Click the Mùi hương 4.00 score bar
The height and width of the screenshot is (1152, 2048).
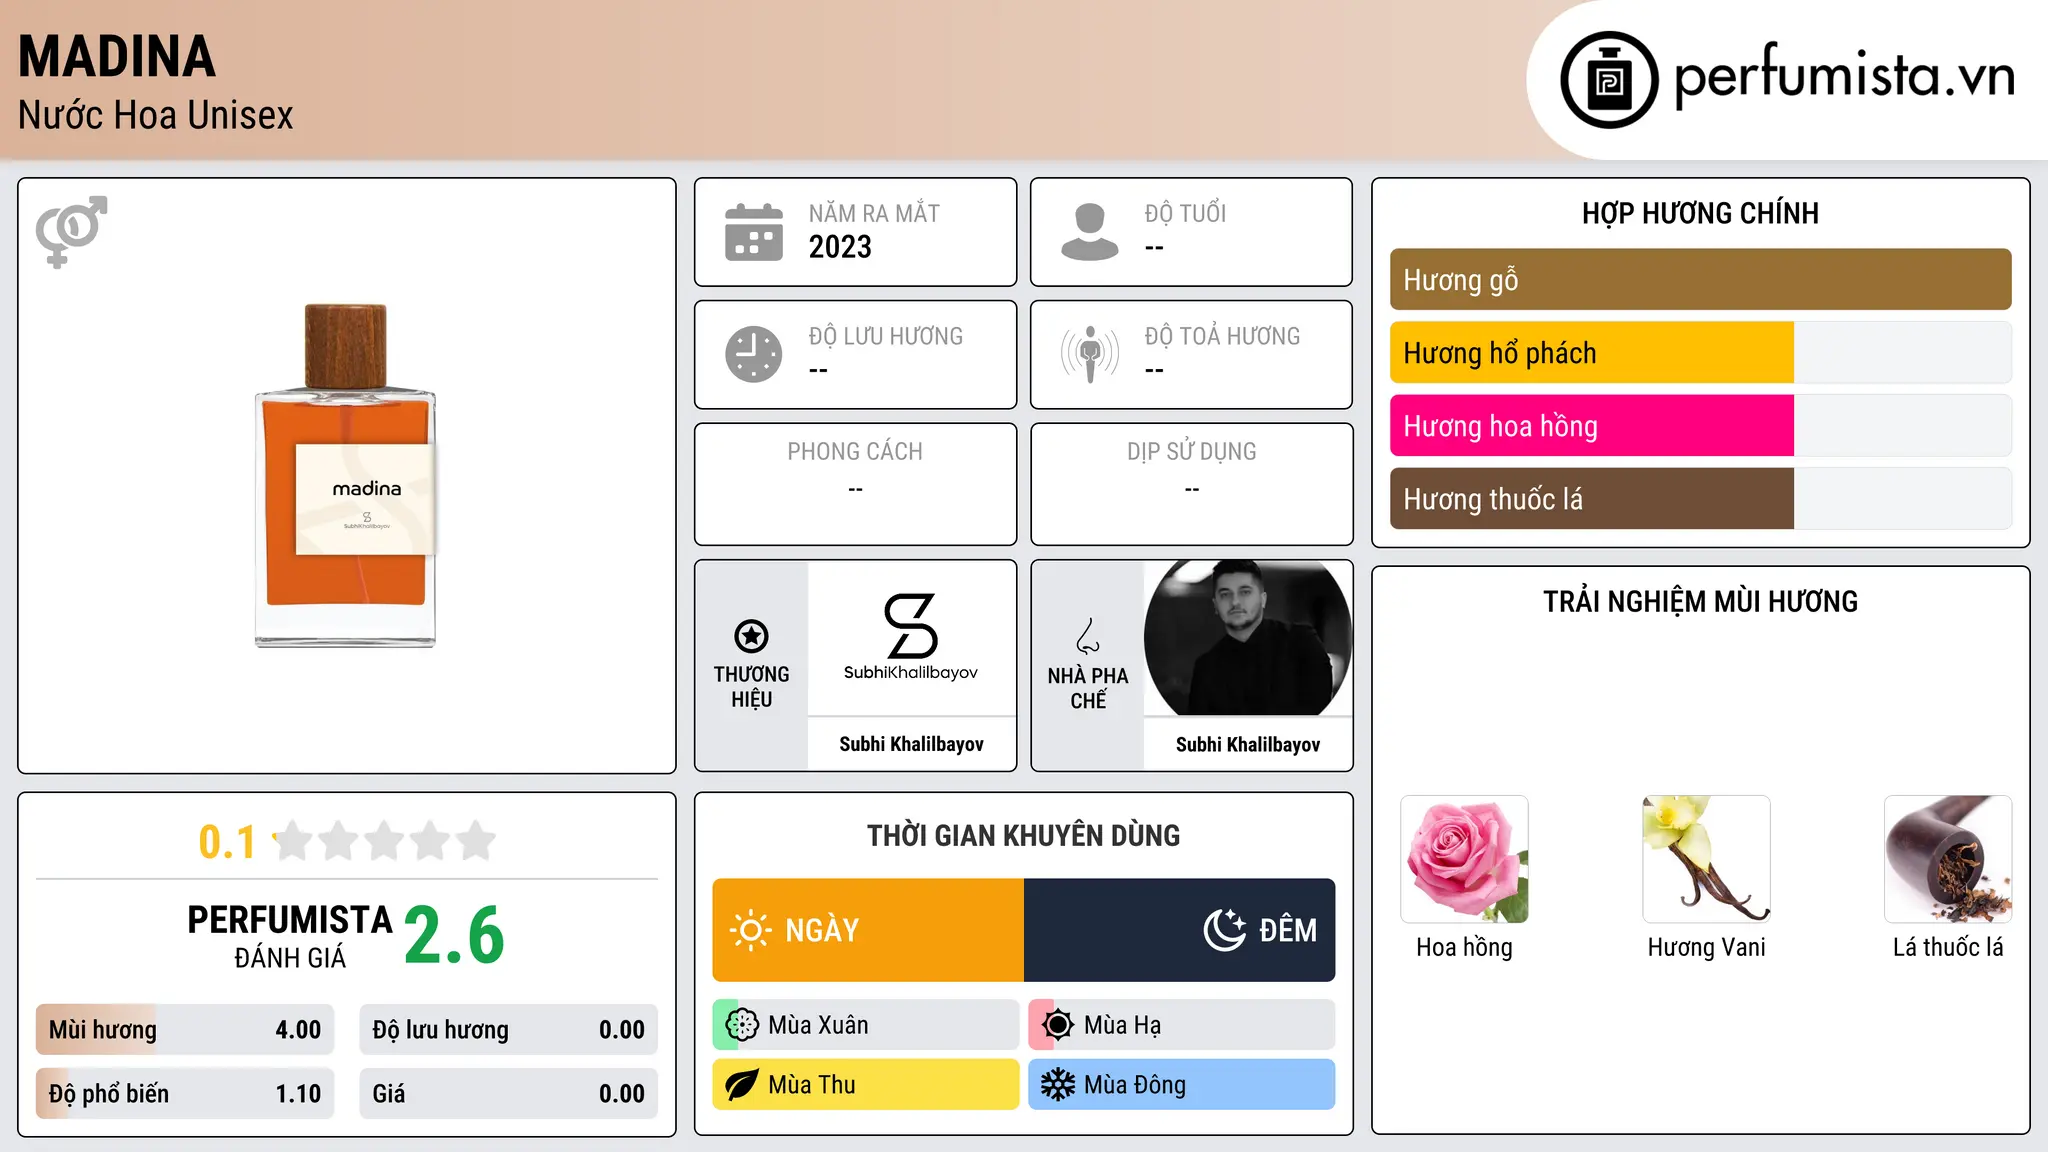click(x=185, y=1030)
